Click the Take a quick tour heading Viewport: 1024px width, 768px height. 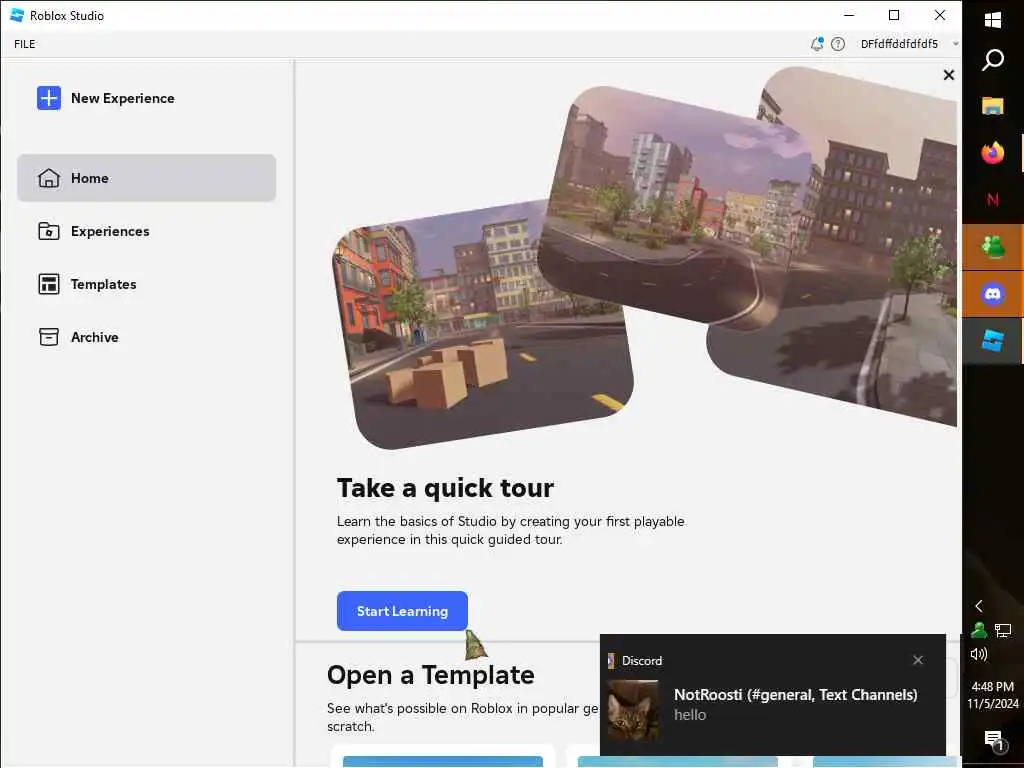(x=445, y=488)
